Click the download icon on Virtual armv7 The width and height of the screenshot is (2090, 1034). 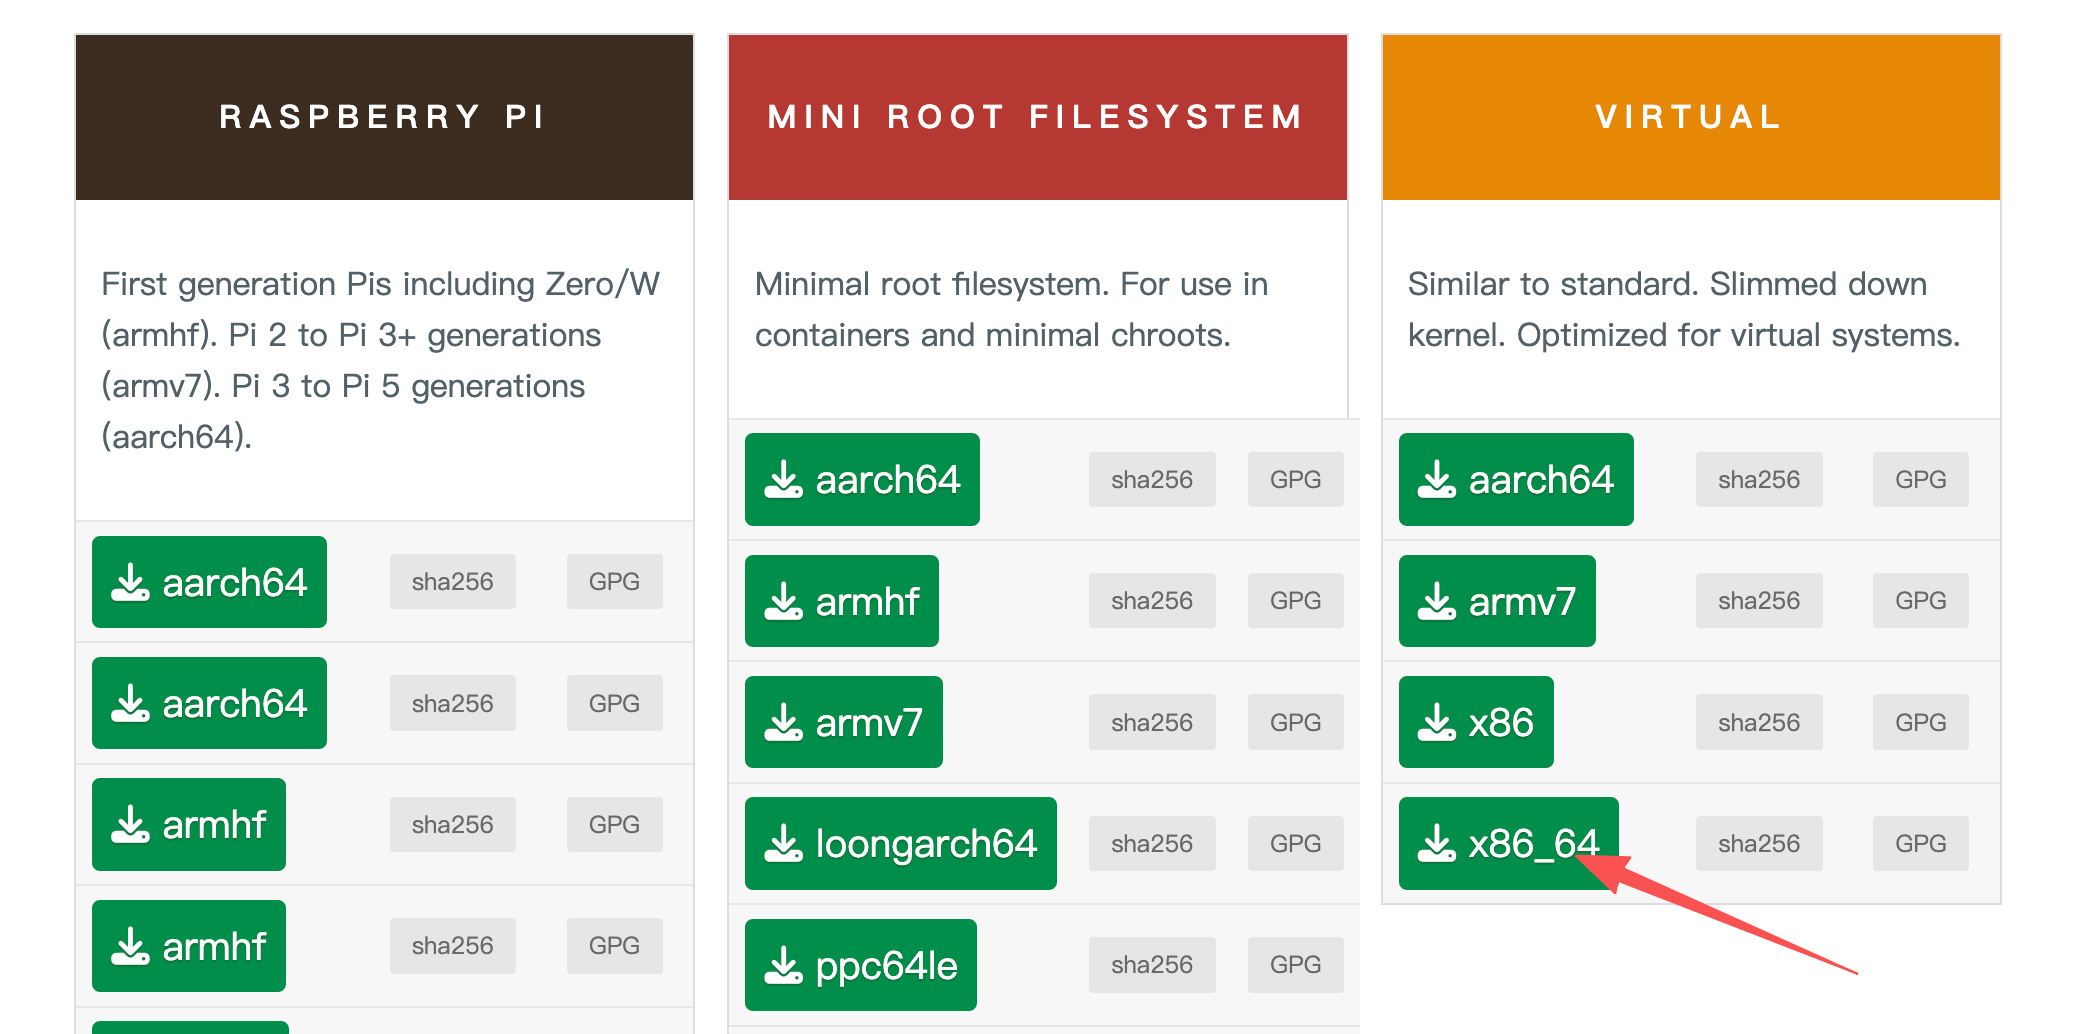(1436, 601)
